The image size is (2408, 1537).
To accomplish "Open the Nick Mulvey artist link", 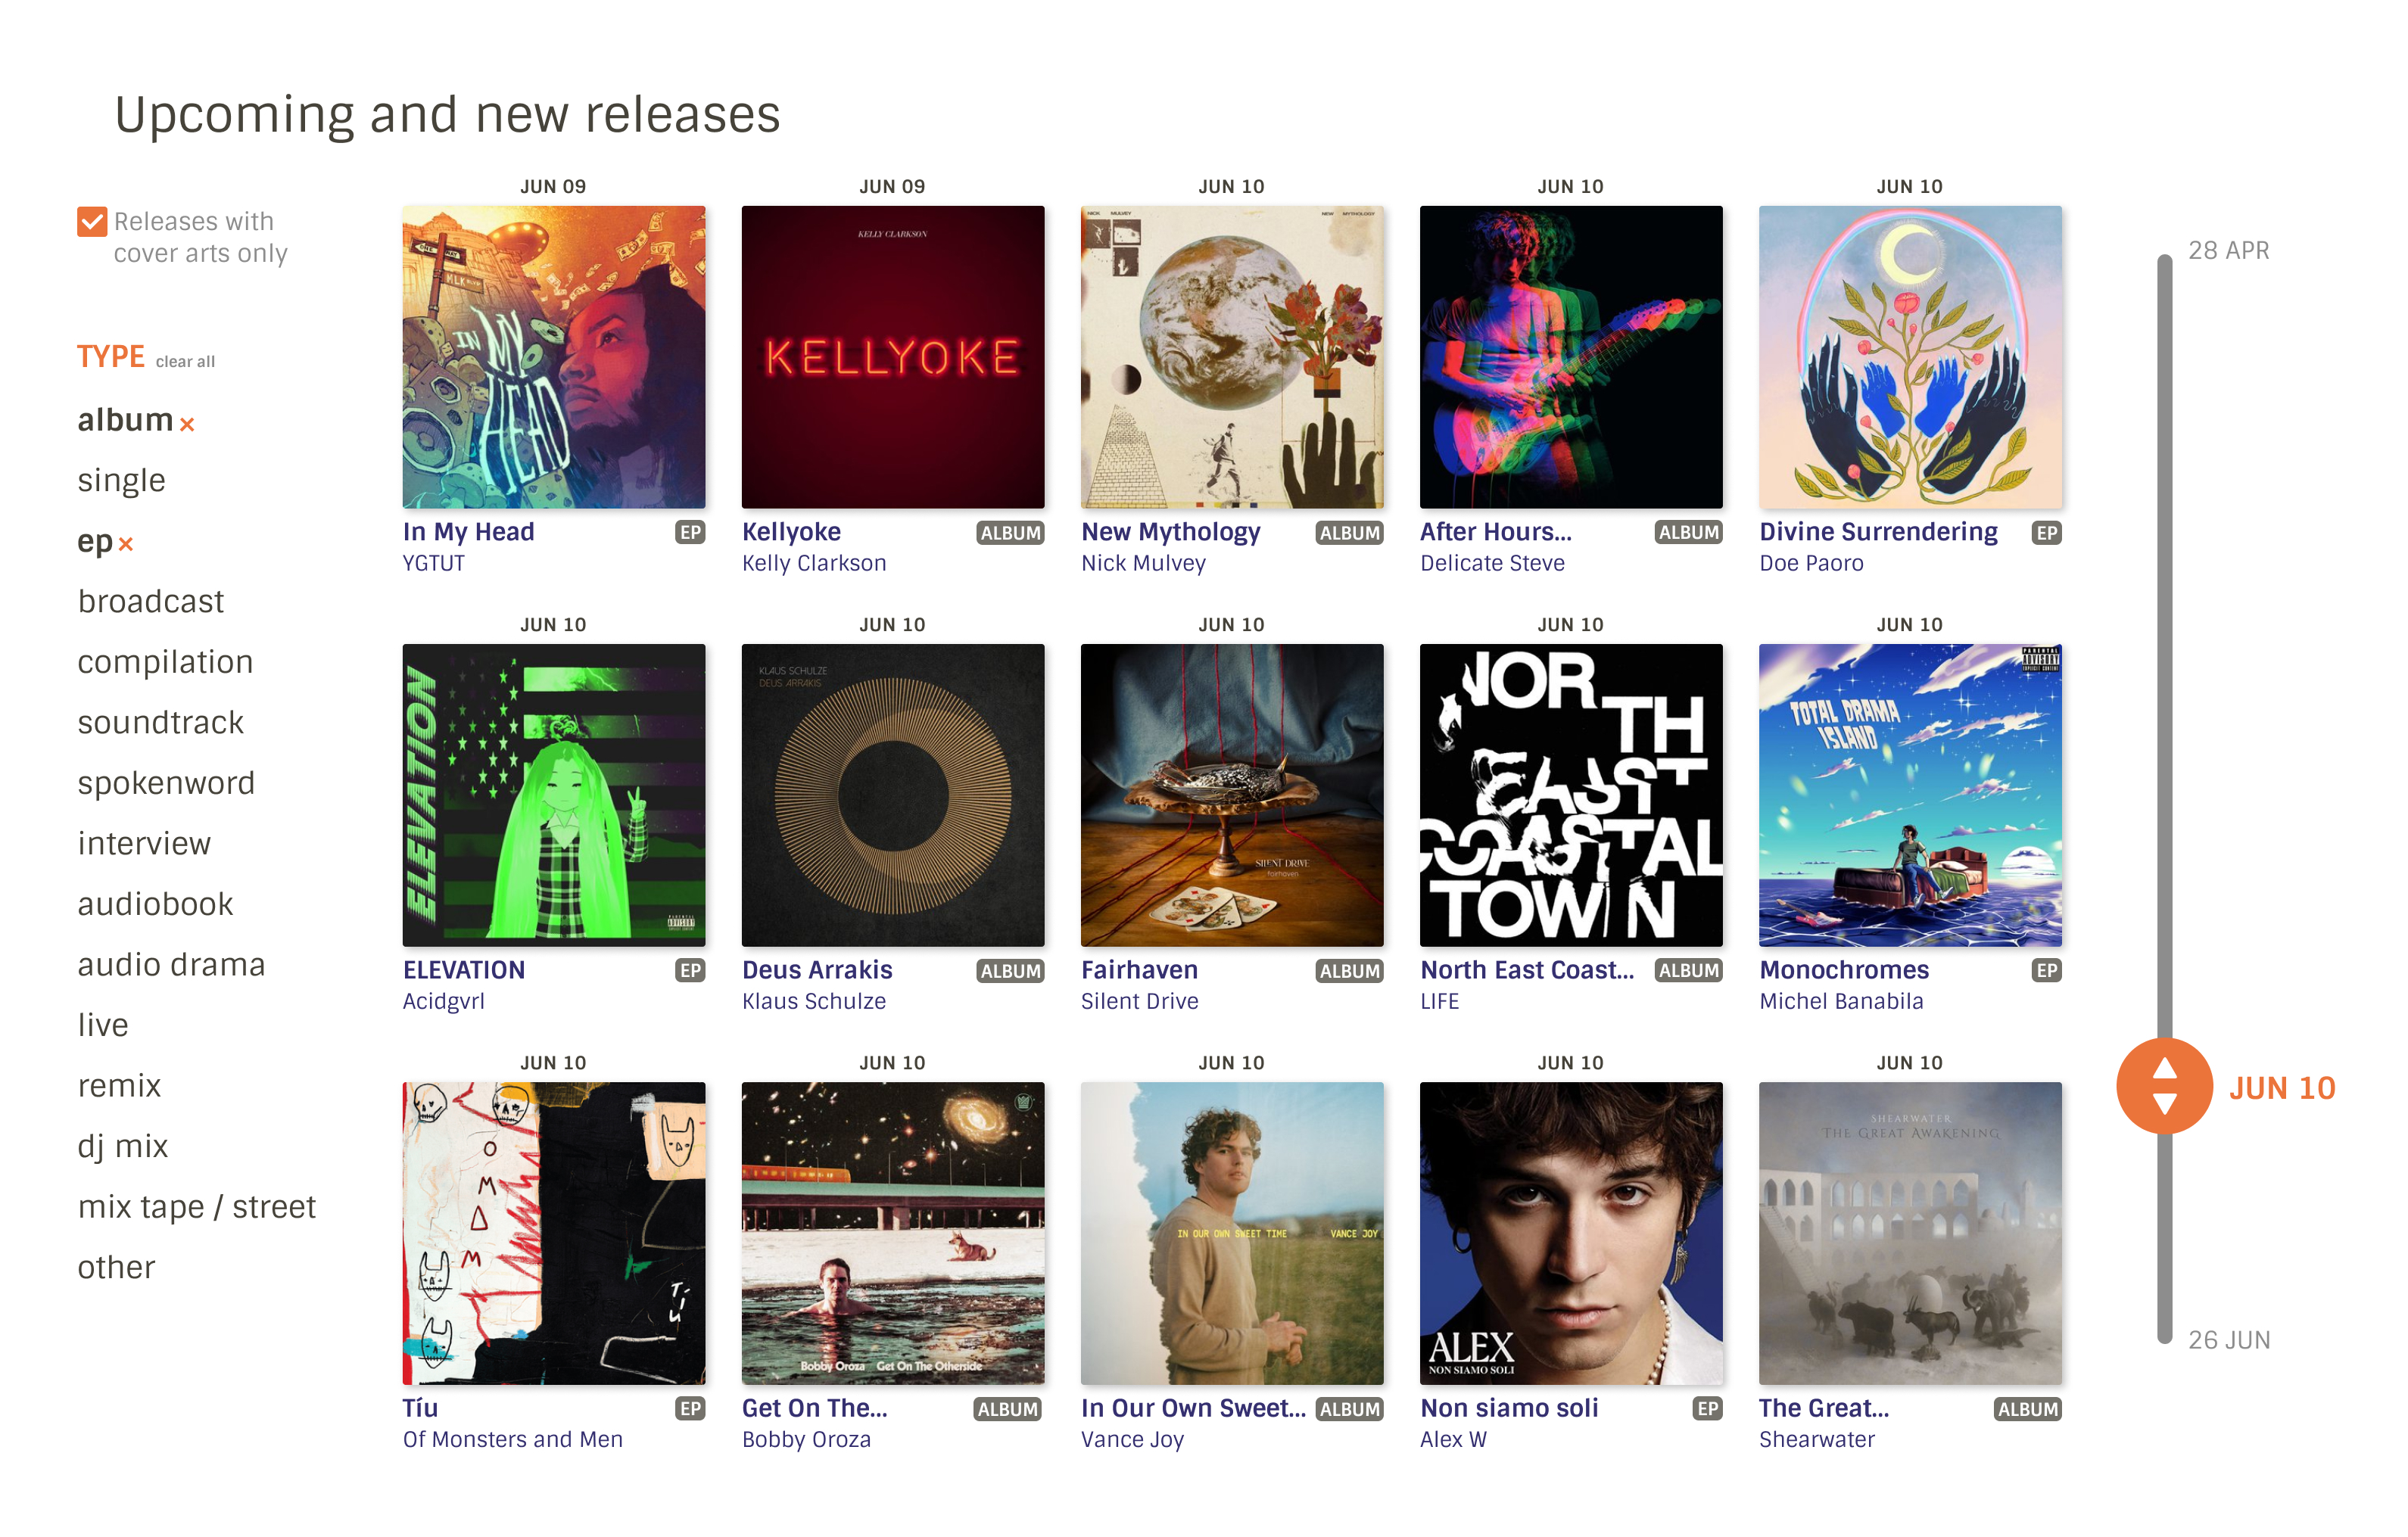I will click(x=1143, y=564).
